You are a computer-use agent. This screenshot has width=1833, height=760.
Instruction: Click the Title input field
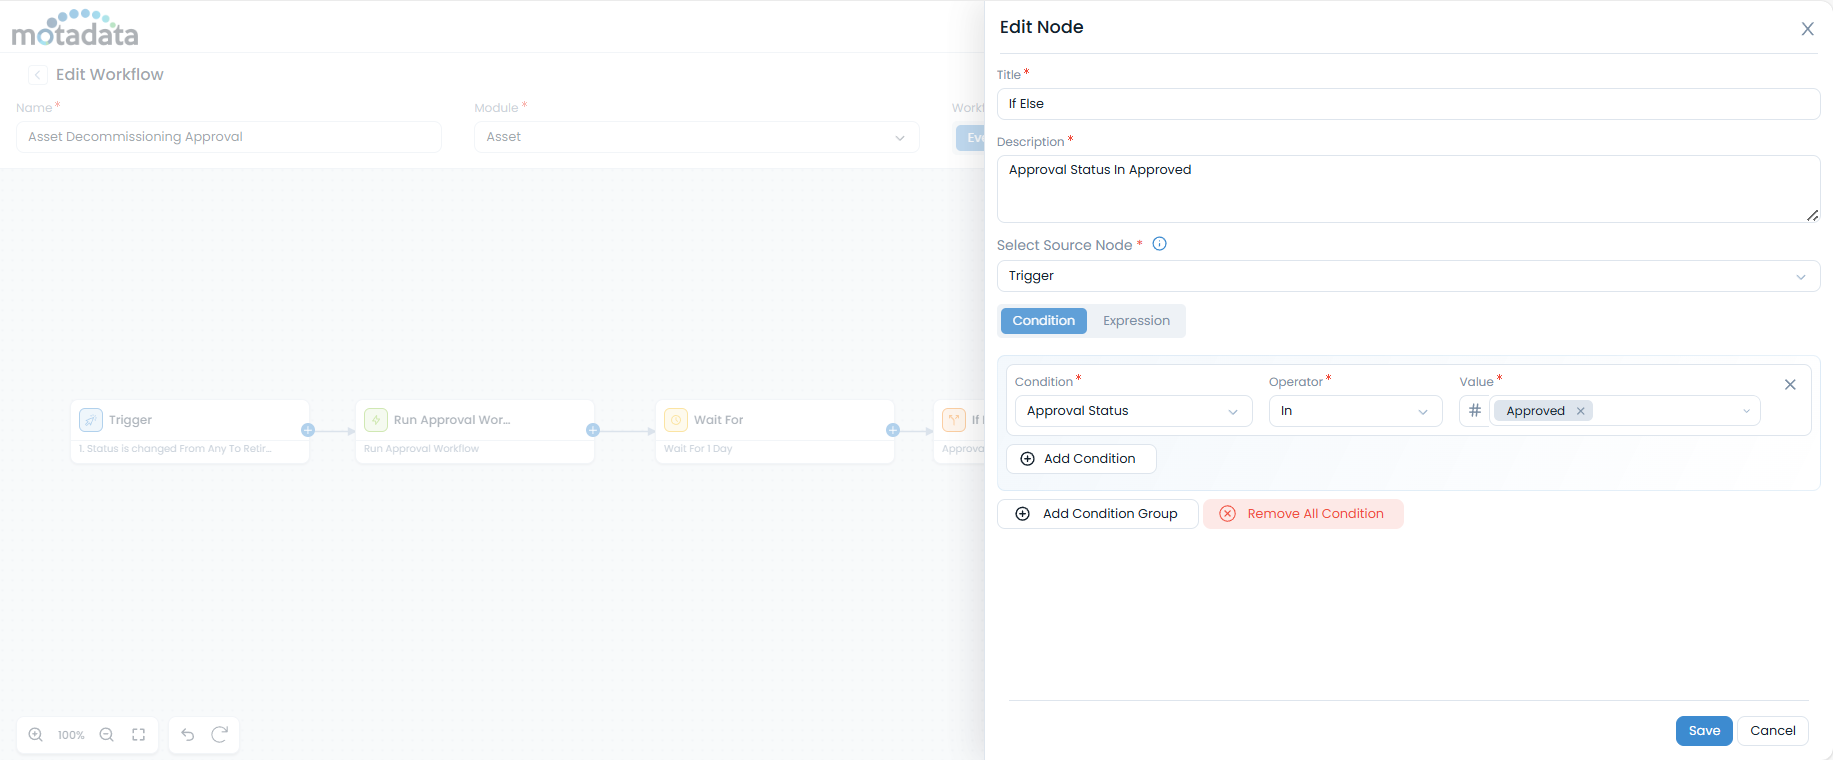click(x=1408, y=104)
